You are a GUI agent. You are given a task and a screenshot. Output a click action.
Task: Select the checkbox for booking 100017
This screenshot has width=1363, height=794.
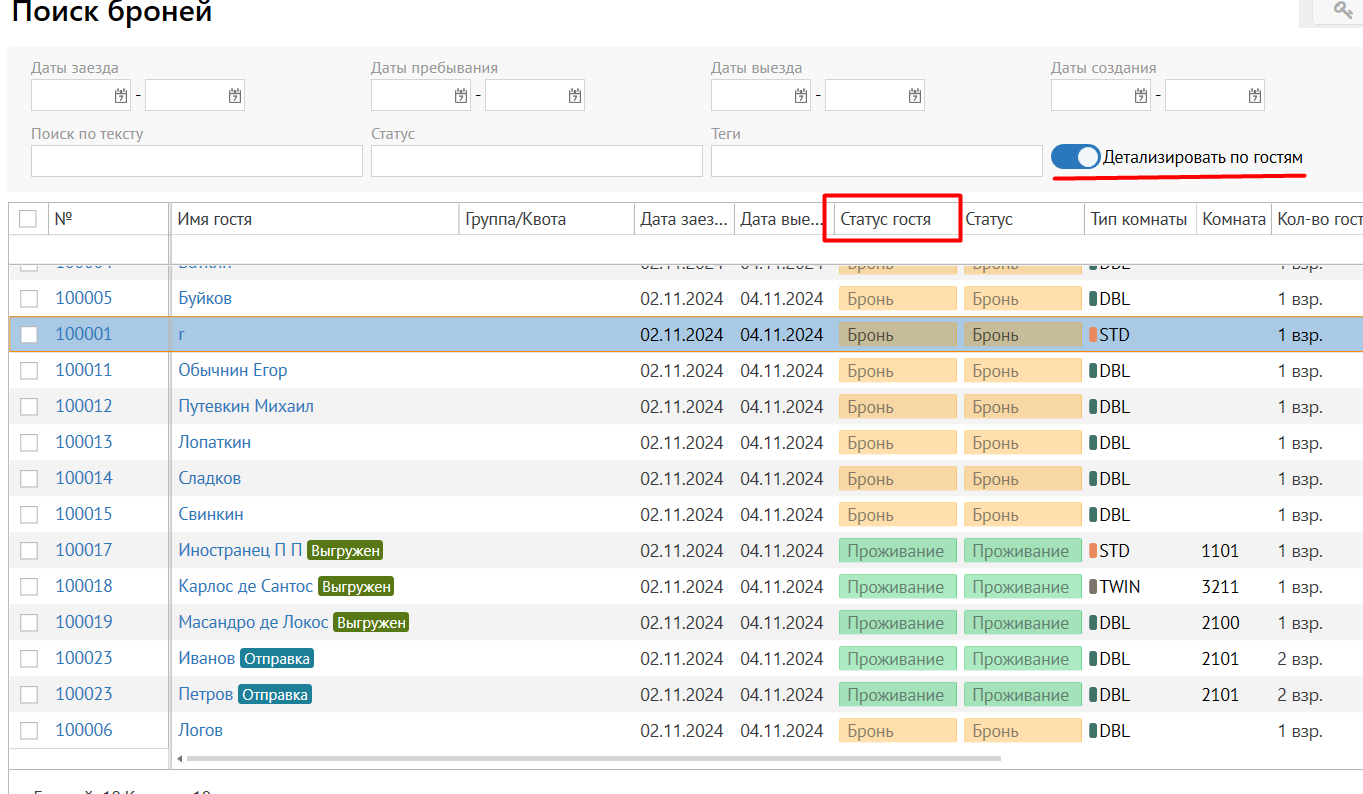(29, 551)
